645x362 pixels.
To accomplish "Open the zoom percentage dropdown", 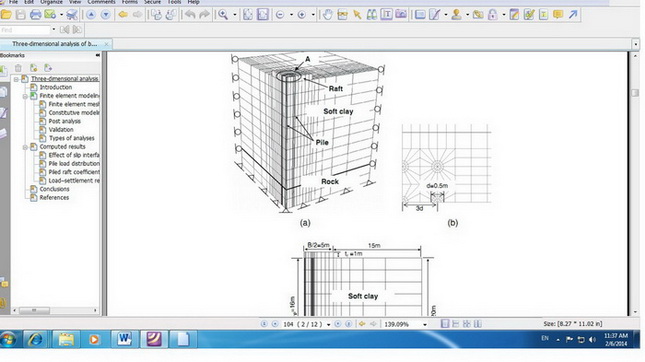I will (425, 324).
